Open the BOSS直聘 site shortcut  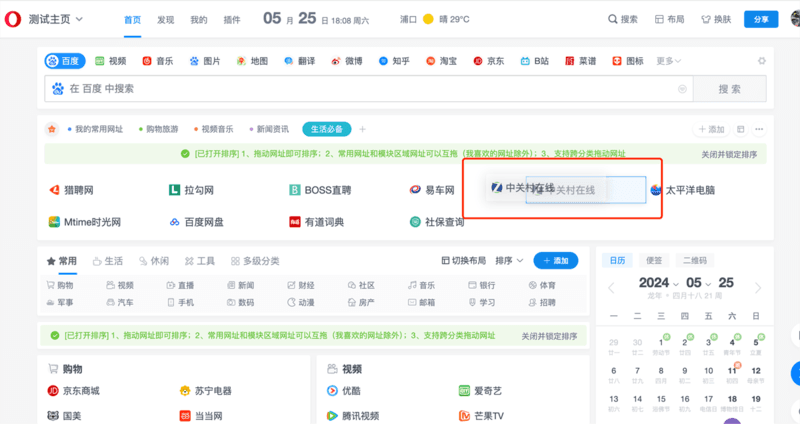(320, 190)
